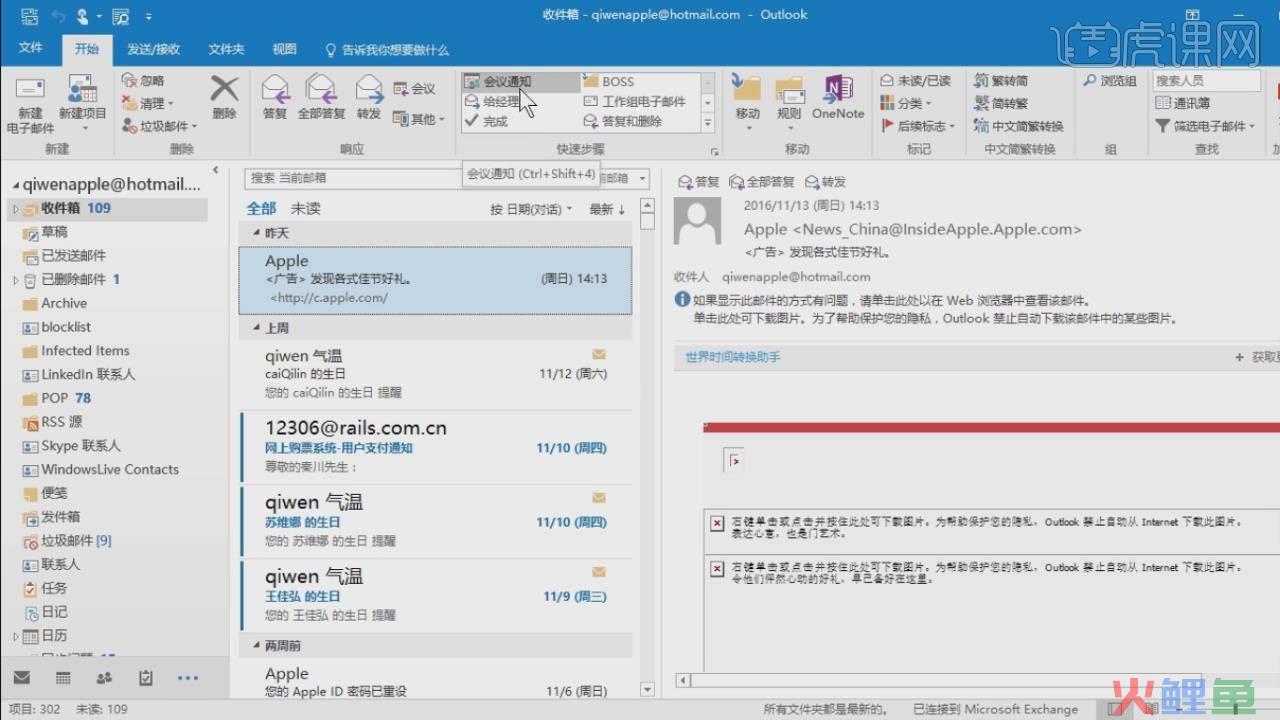The height and width of the screenshot is (720, 1280).
Task: Click the Reply All (全部答复) ribbon icon
Action: 321,97
